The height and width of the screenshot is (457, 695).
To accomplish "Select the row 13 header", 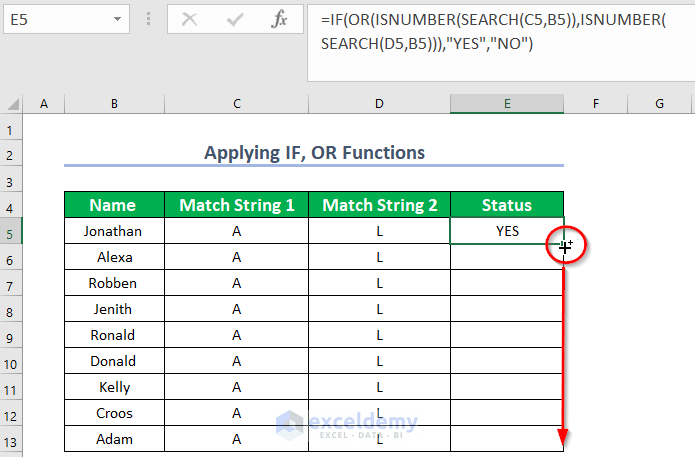I will click(x=12, y=439).
